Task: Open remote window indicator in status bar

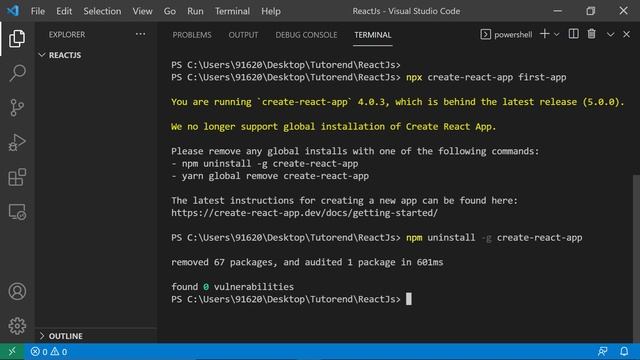Action: (12, 351)
